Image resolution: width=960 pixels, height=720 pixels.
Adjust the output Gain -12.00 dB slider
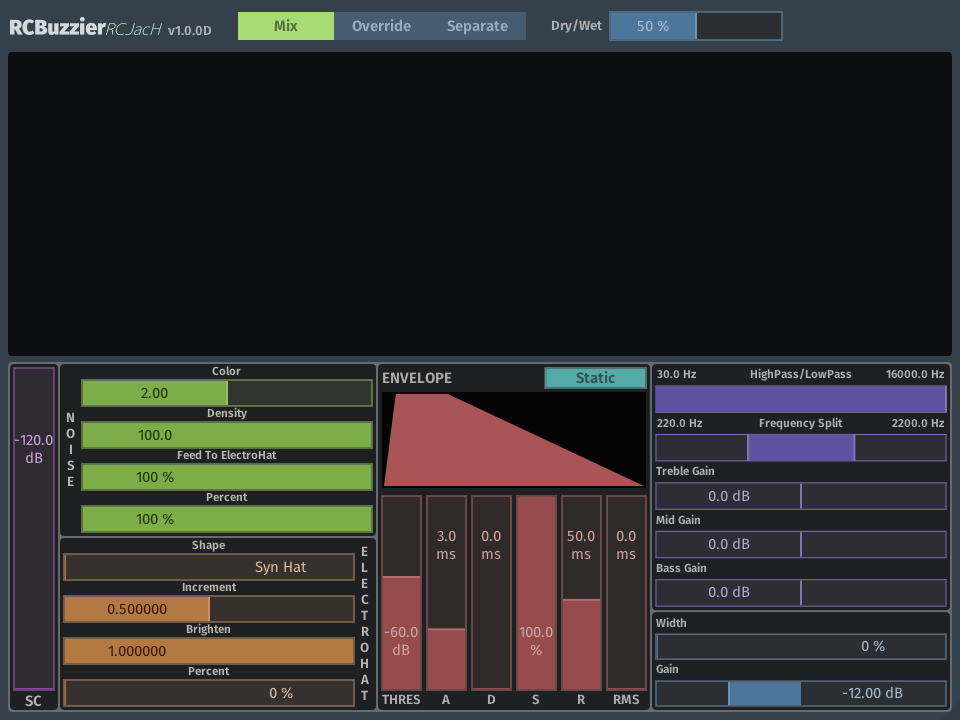pos(801,693)
